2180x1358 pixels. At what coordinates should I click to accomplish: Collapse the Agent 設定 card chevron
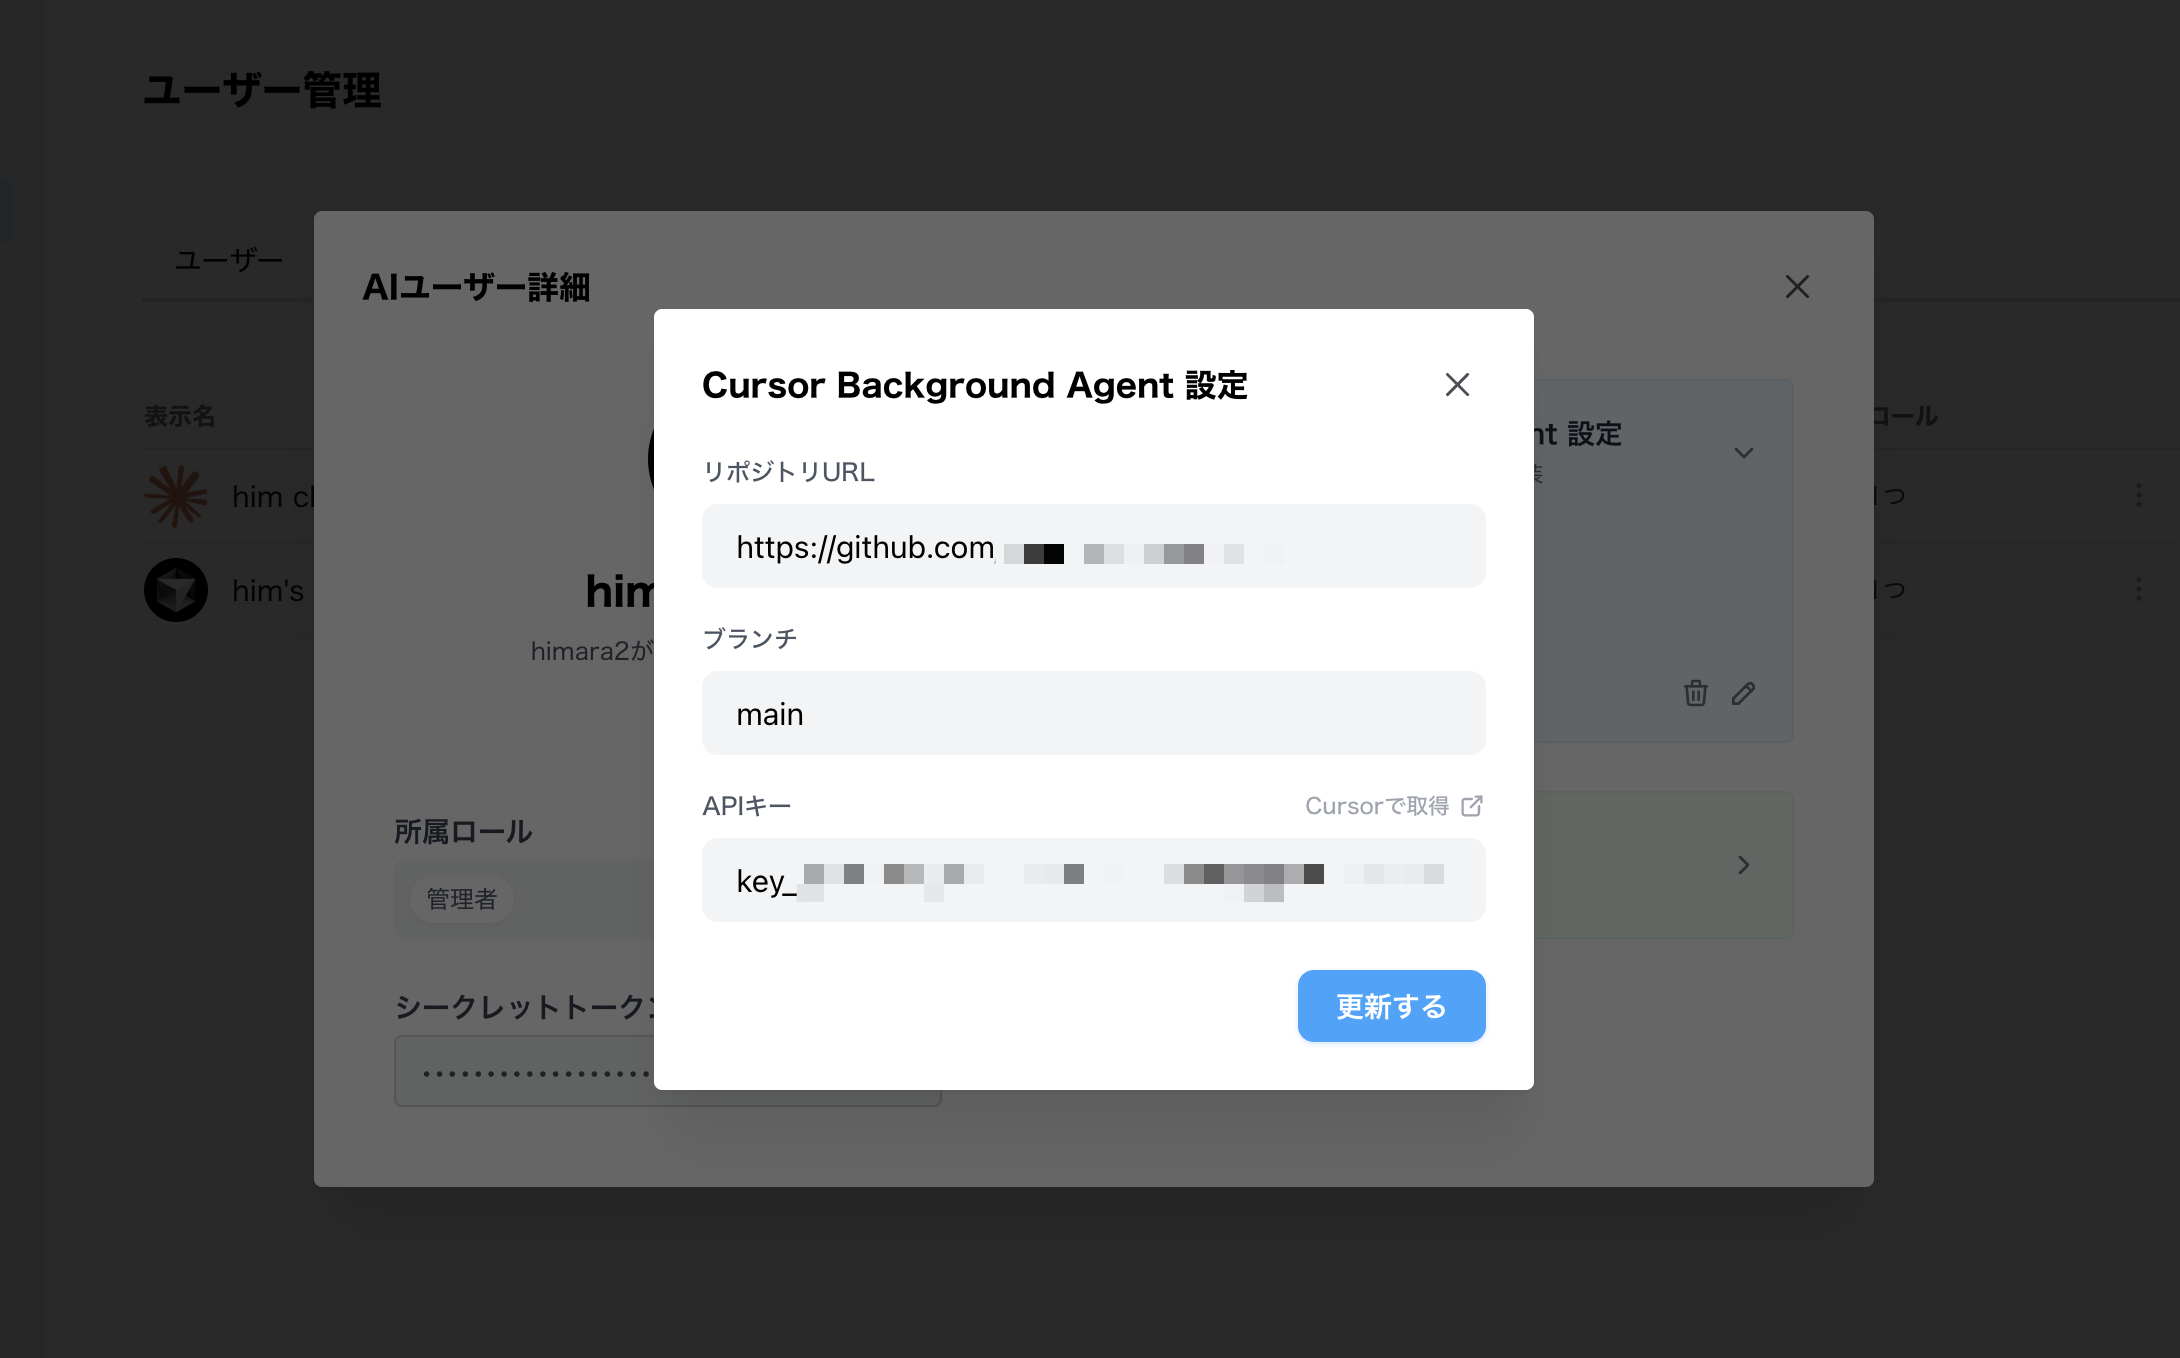pos(1743,453)
